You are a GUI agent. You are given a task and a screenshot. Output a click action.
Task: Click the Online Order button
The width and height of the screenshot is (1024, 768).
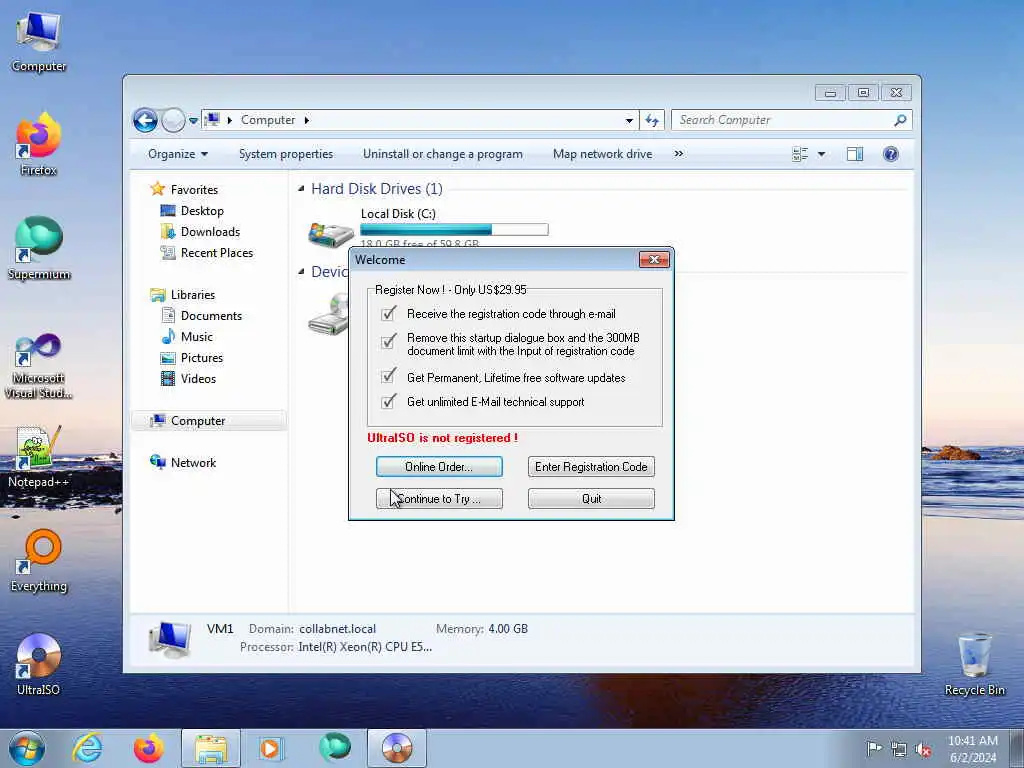(x=440, y=466)
